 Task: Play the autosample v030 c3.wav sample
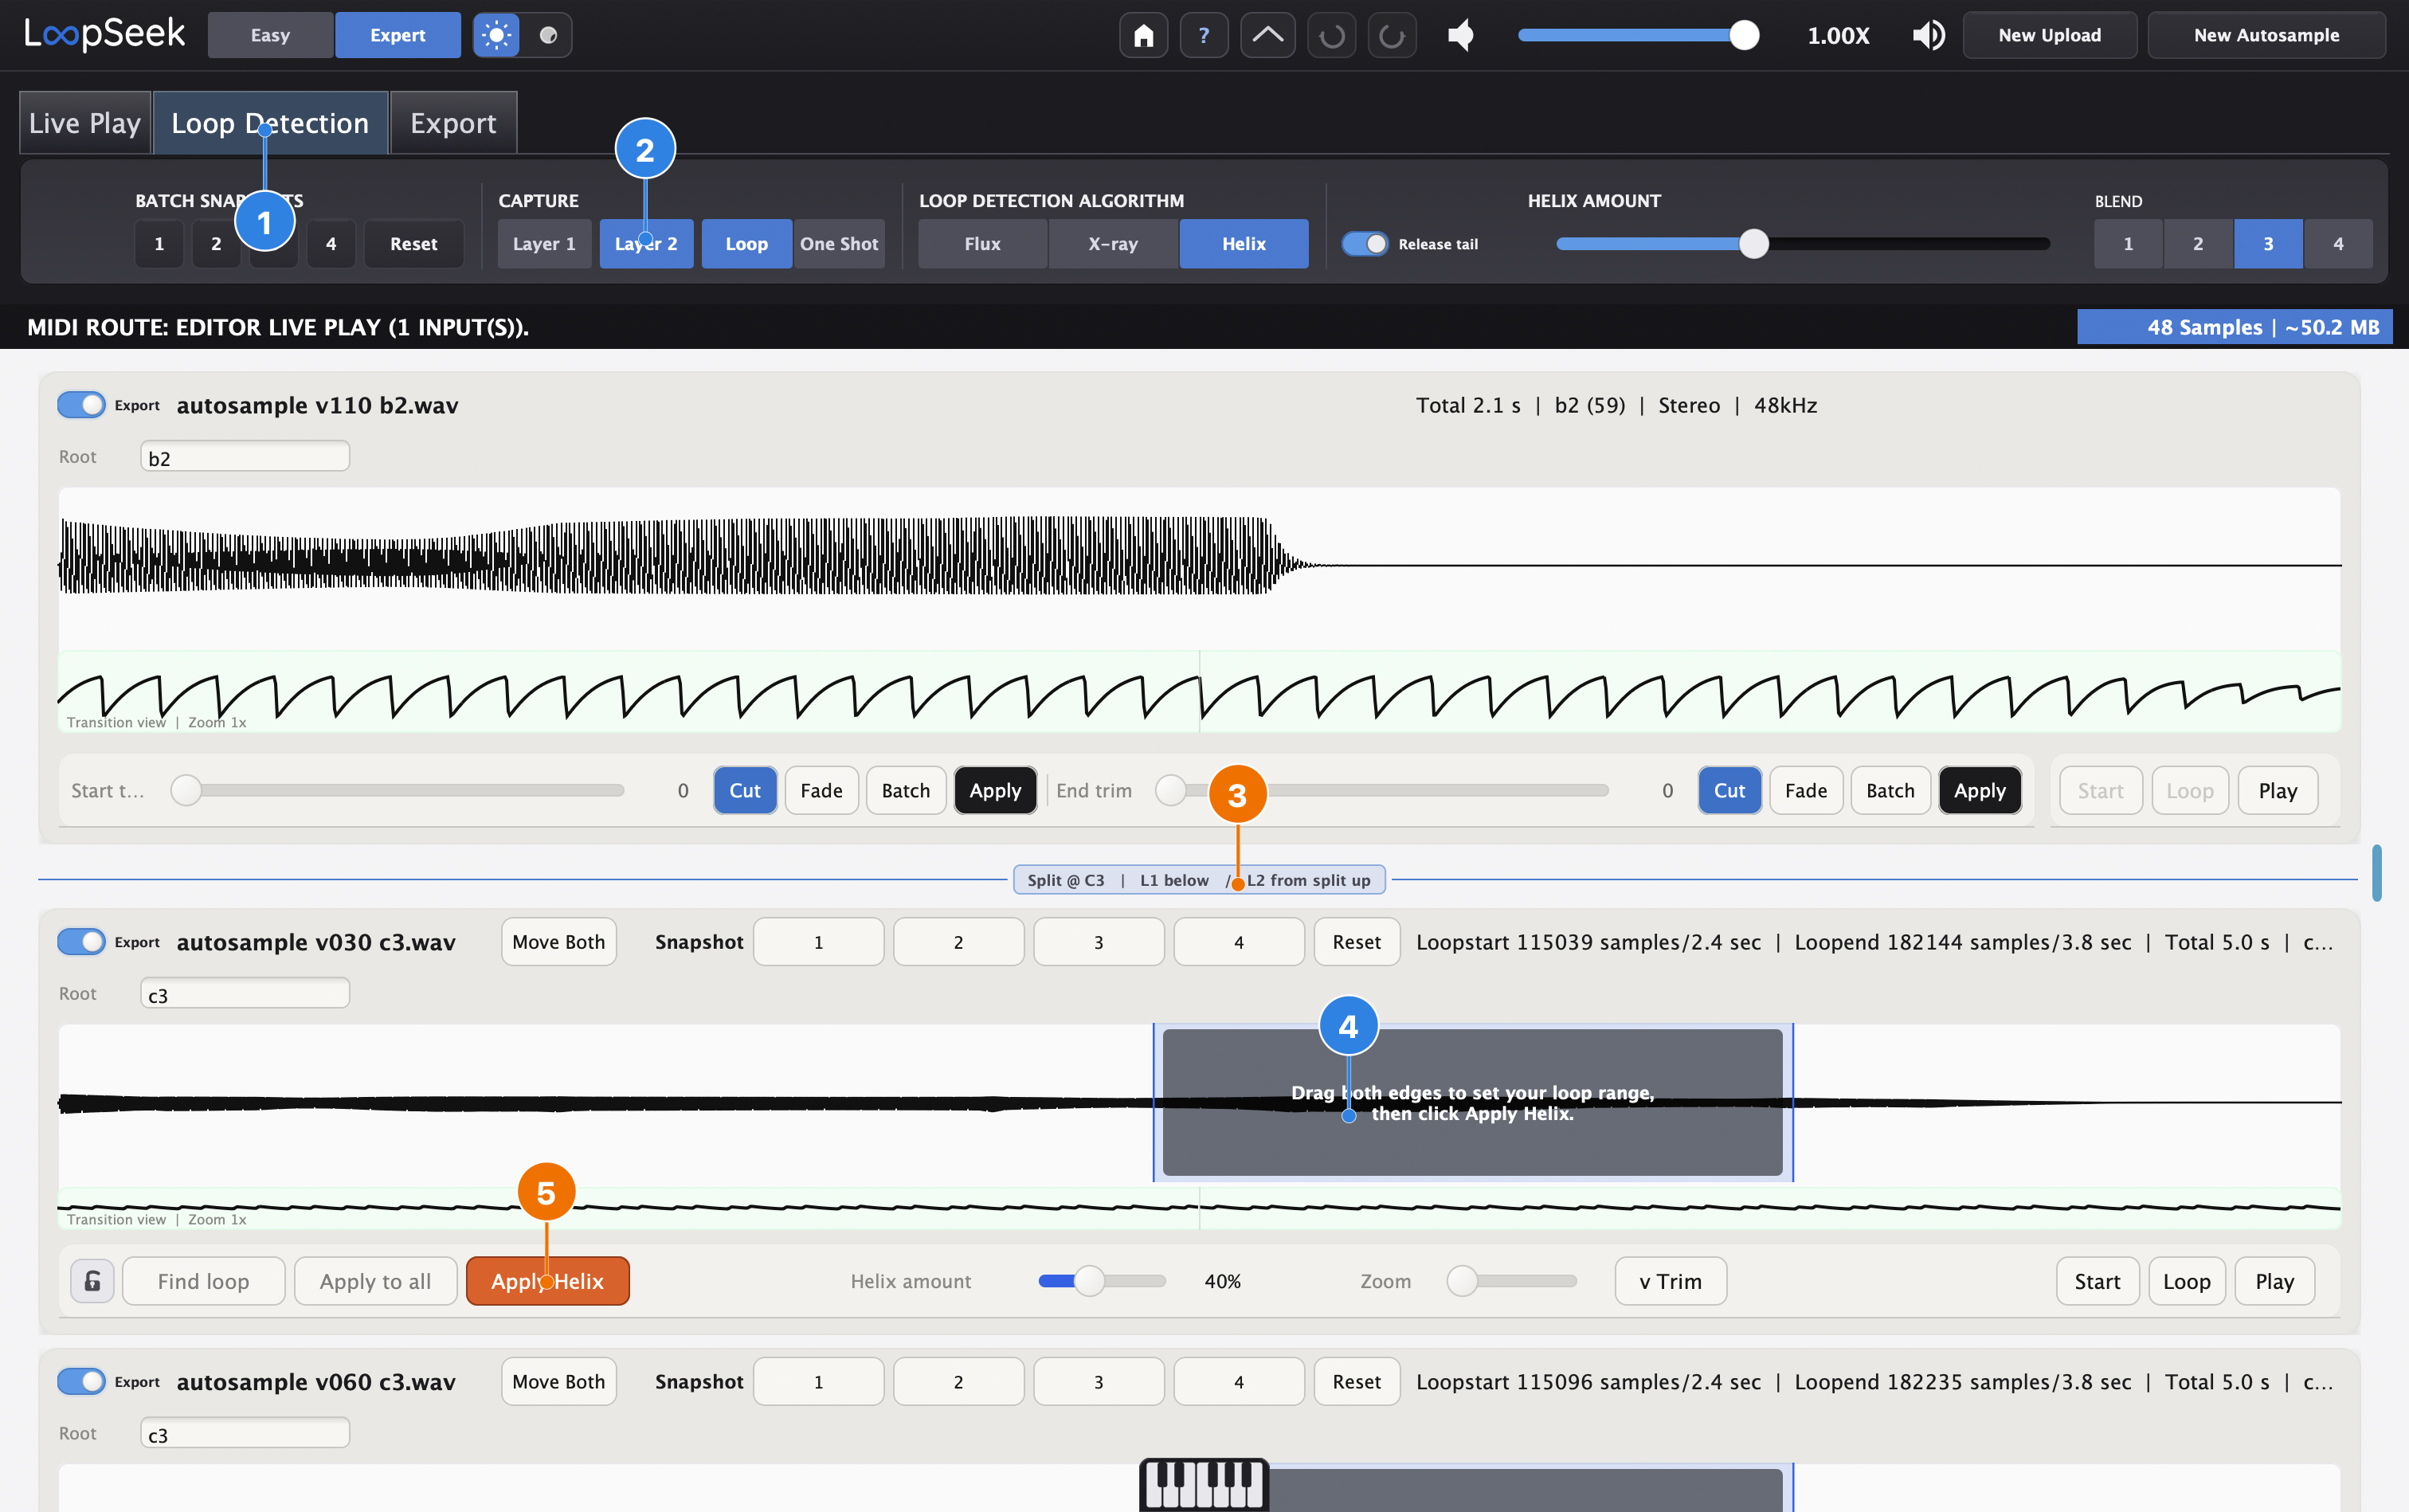tap(2274, 1281)
